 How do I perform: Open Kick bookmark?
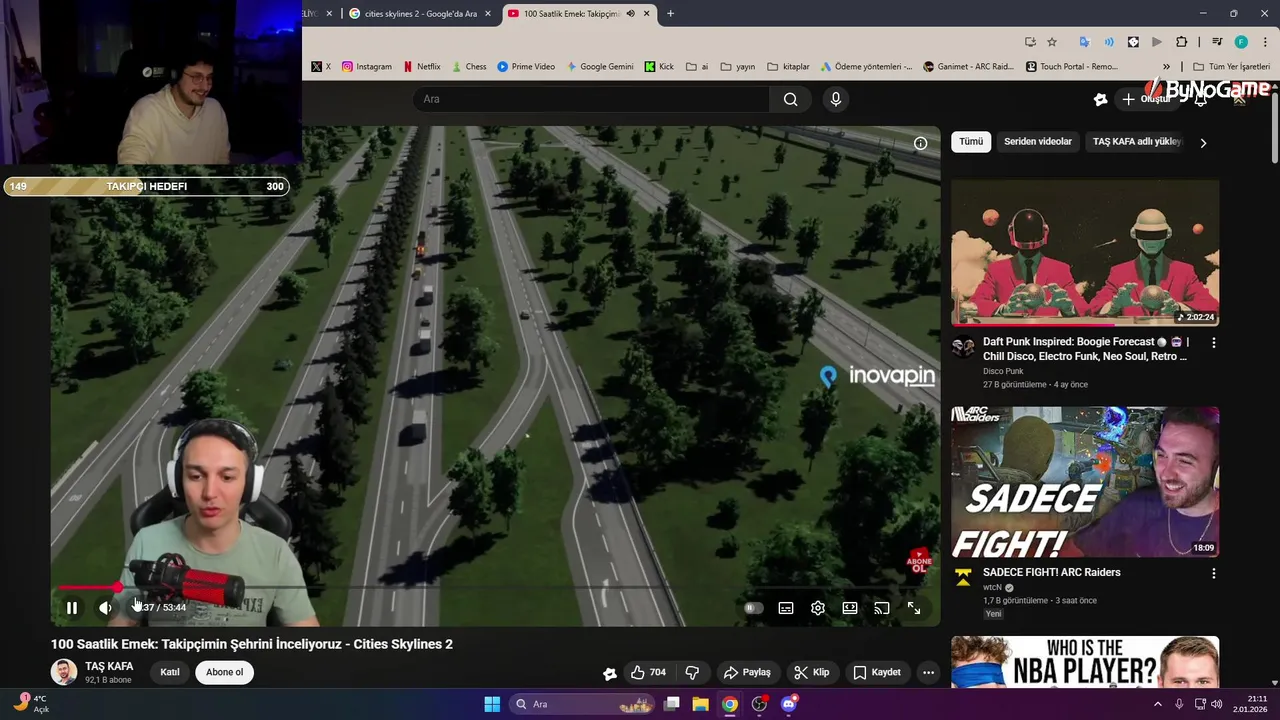coord(659,67)
